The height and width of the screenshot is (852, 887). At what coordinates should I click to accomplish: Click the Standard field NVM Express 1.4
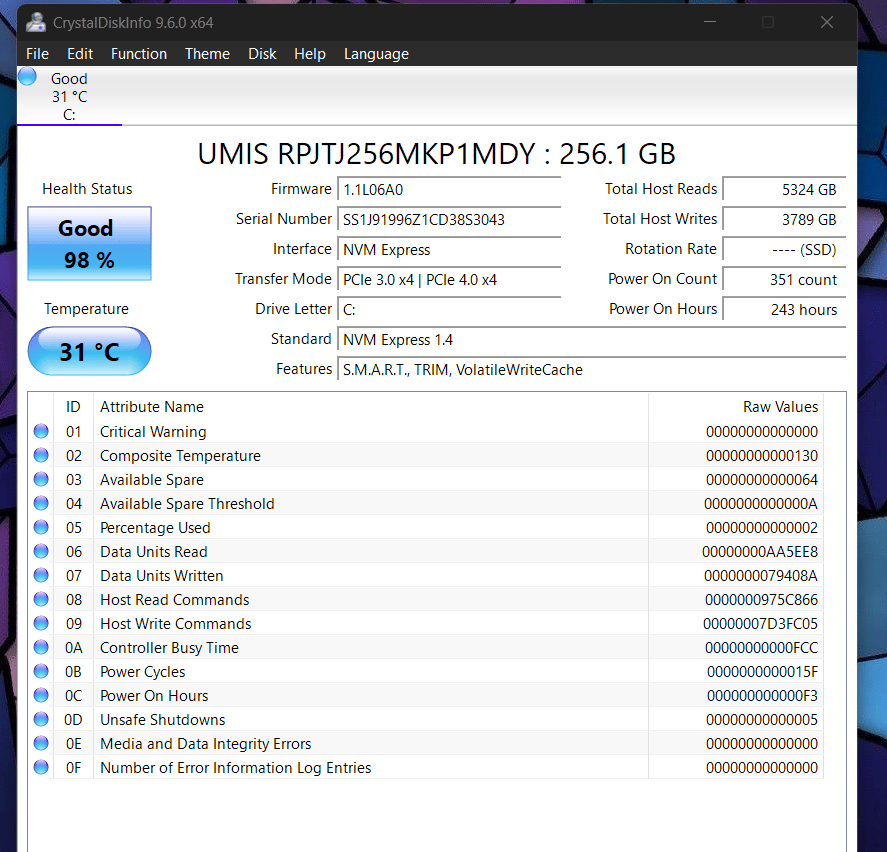(591, 339)
